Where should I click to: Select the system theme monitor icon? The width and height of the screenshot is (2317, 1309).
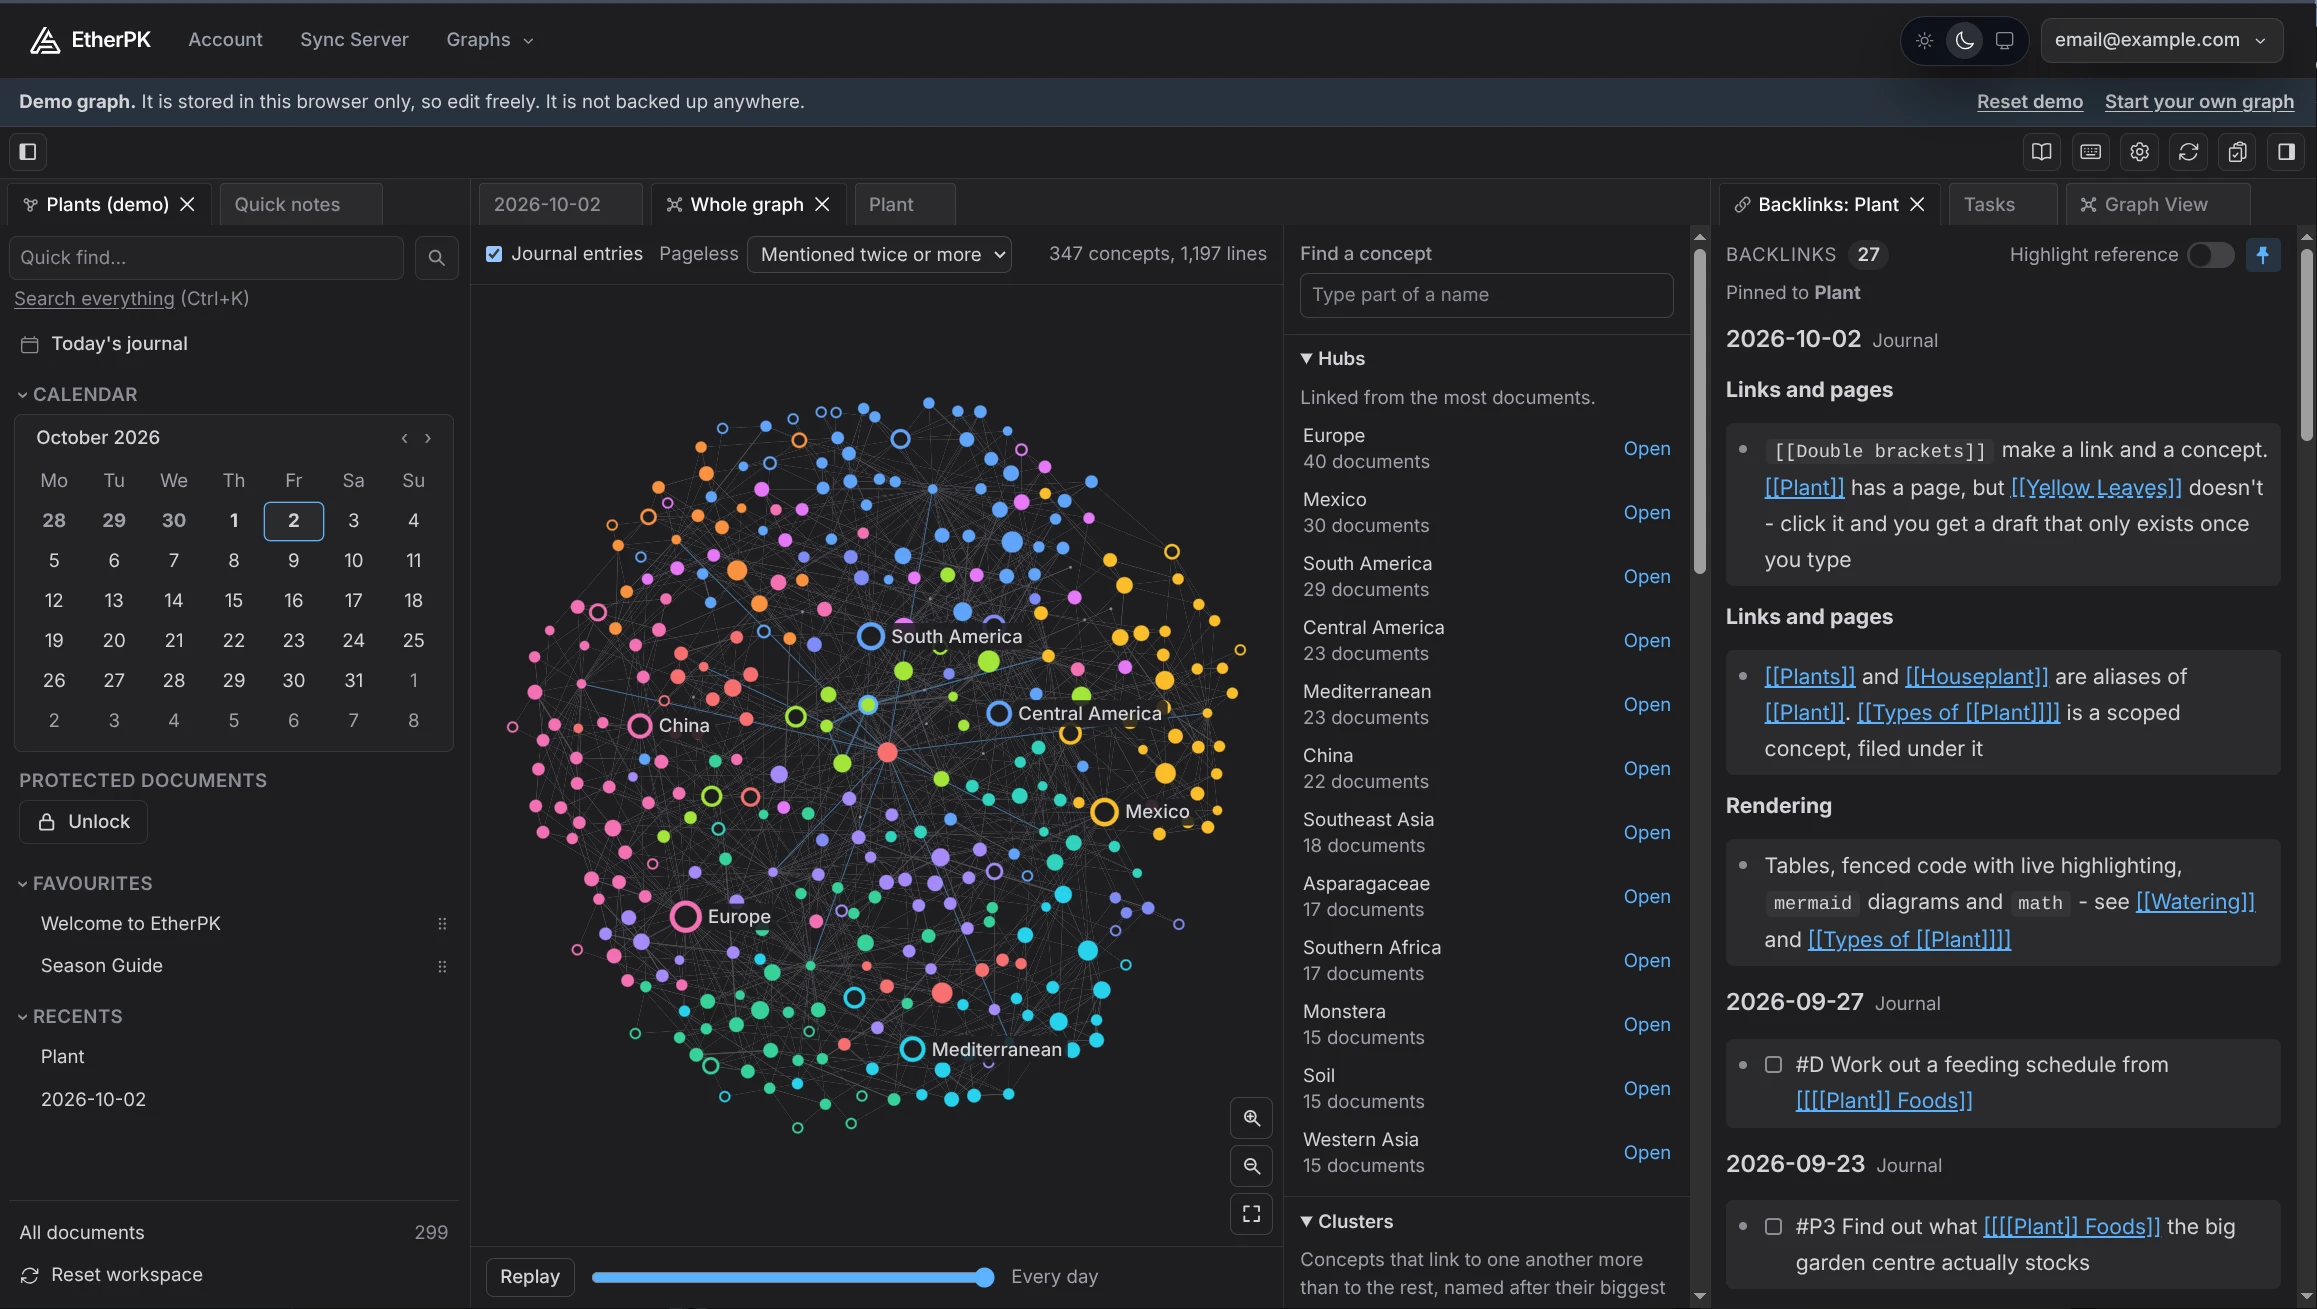(2004, 41)
